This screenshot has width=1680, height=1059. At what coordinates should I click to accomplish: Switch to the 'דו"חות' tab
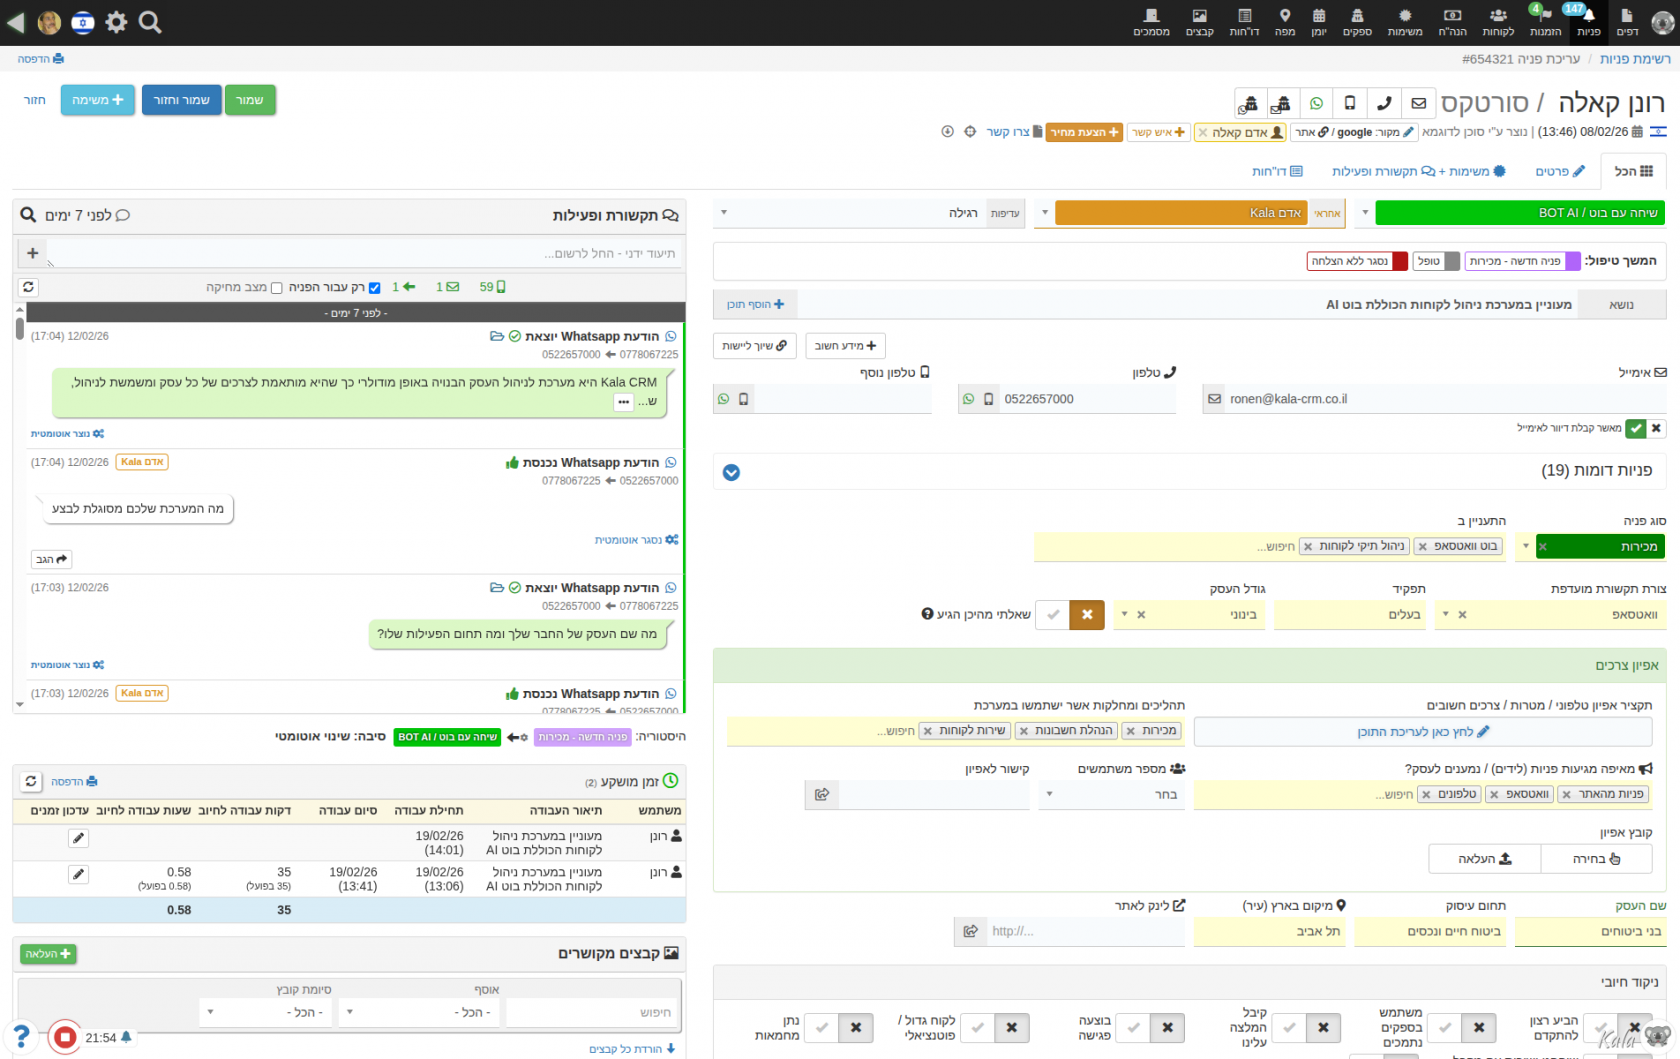(x=1277, y=171)
